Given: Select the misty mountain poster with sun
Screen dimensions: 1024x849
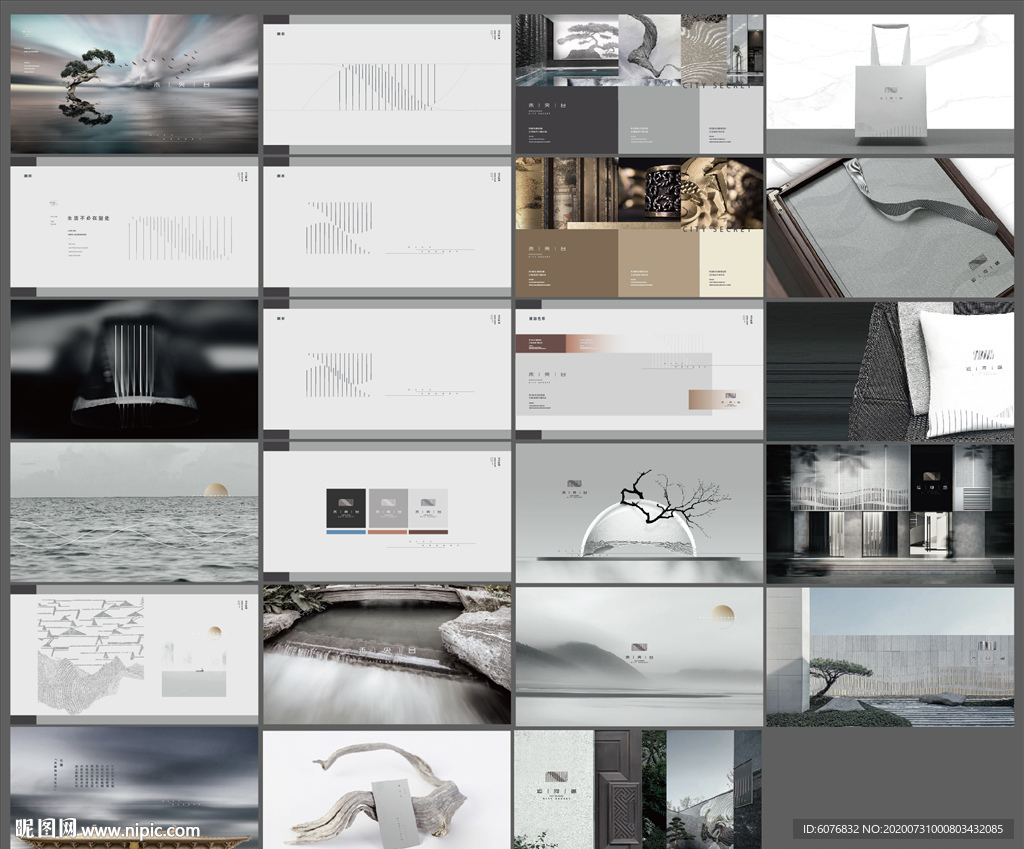Looking at the screenshot, I should 639,655.
